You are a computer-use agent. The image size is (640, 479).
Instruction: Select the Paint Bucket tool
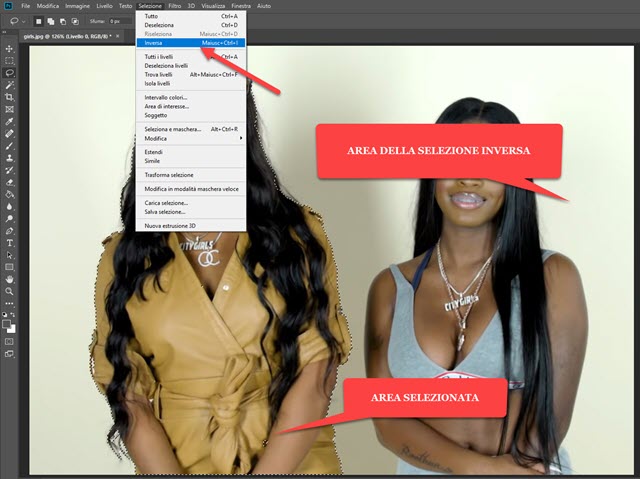(x=9, y=194)
